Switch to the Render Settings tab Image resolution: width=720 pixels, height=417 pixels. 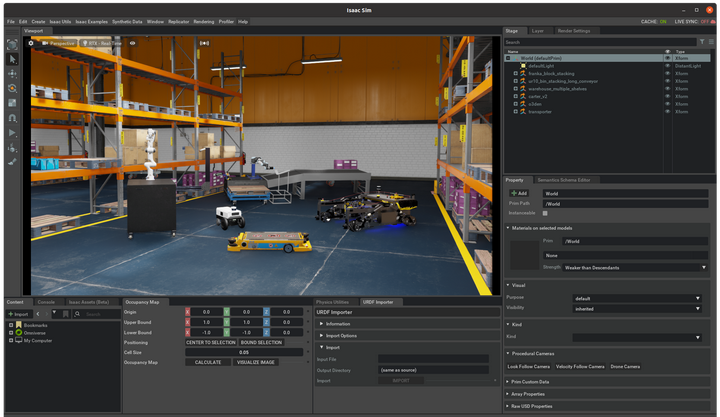[x=574, y=31]
